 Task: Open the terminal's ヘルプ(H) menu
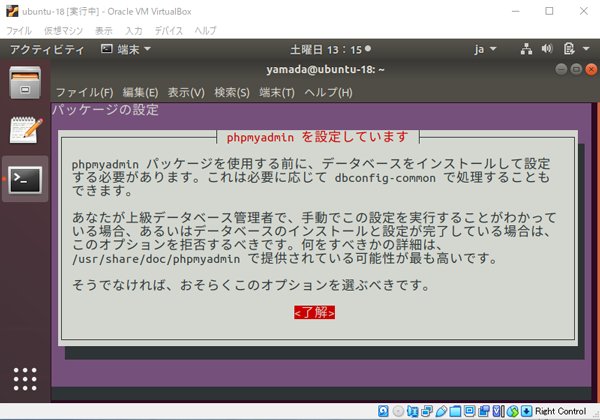pos(328,93)
